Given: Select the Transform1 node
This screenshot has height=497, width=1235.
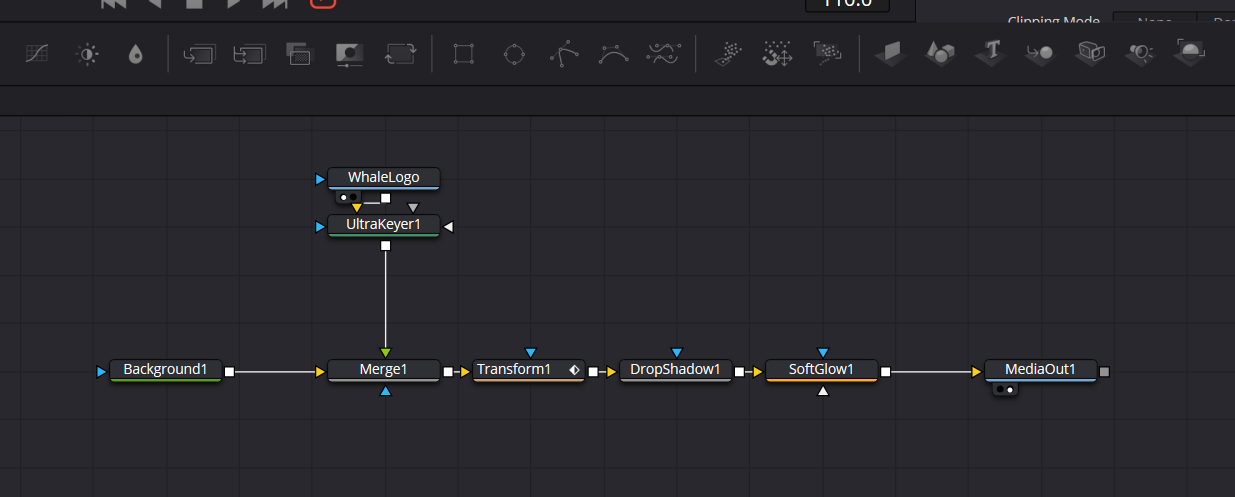Looking at the screenshot, I should click(x=529, y=370).
